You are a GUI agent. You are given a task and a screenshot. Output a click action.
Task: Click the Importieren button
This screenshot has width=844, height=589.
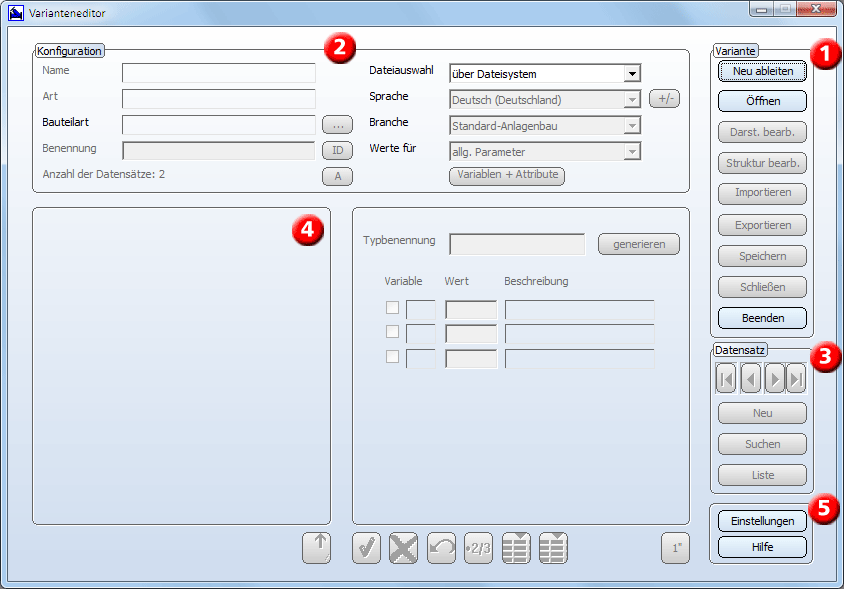[x=763, y=193]
